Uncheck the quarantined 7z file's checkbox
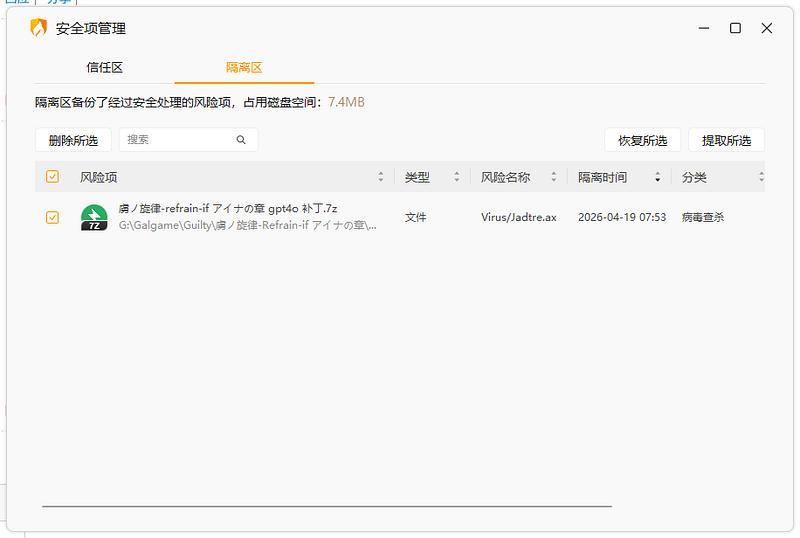 [53, 217]
